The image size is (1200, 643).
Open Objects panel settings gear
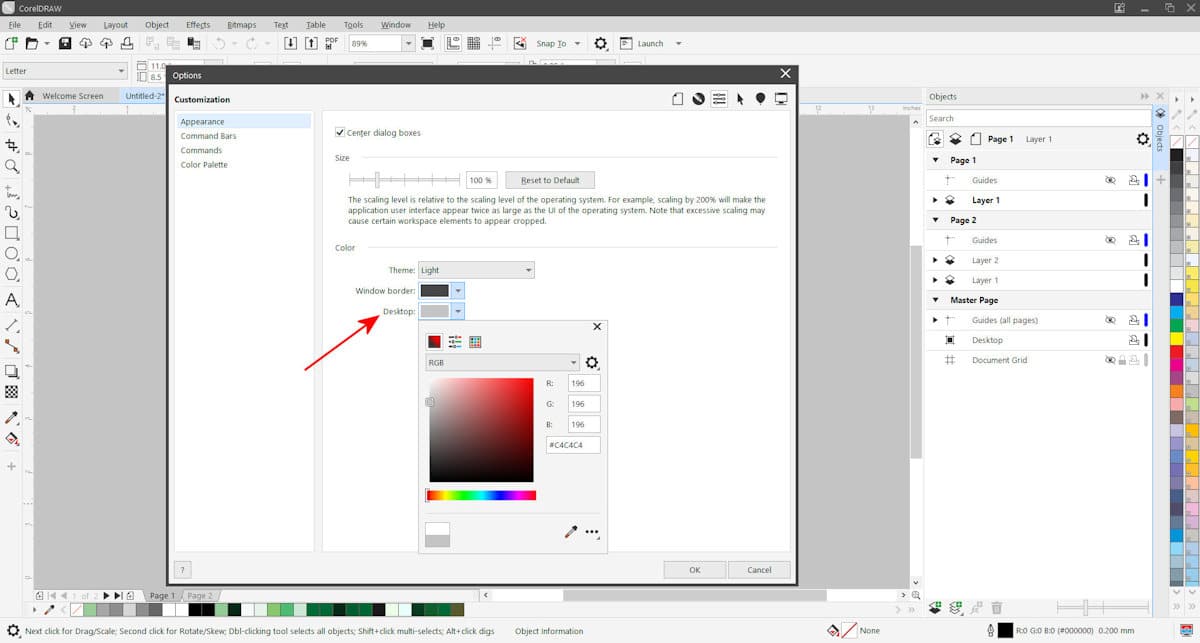[x=1143, y=139]
